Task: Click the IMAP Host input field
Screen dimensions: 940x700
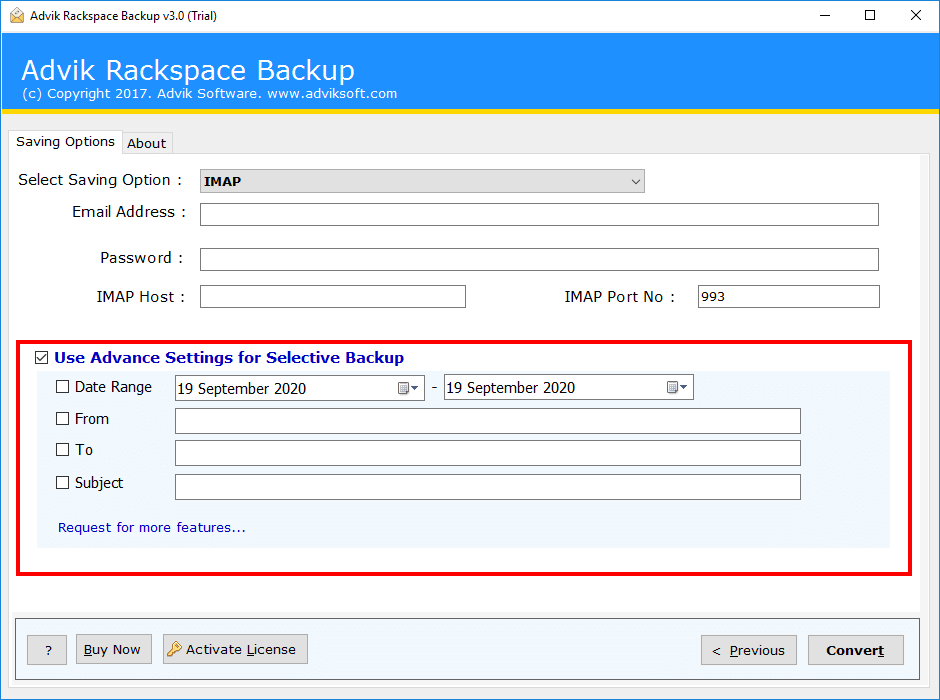Action: tap(333, 297)
